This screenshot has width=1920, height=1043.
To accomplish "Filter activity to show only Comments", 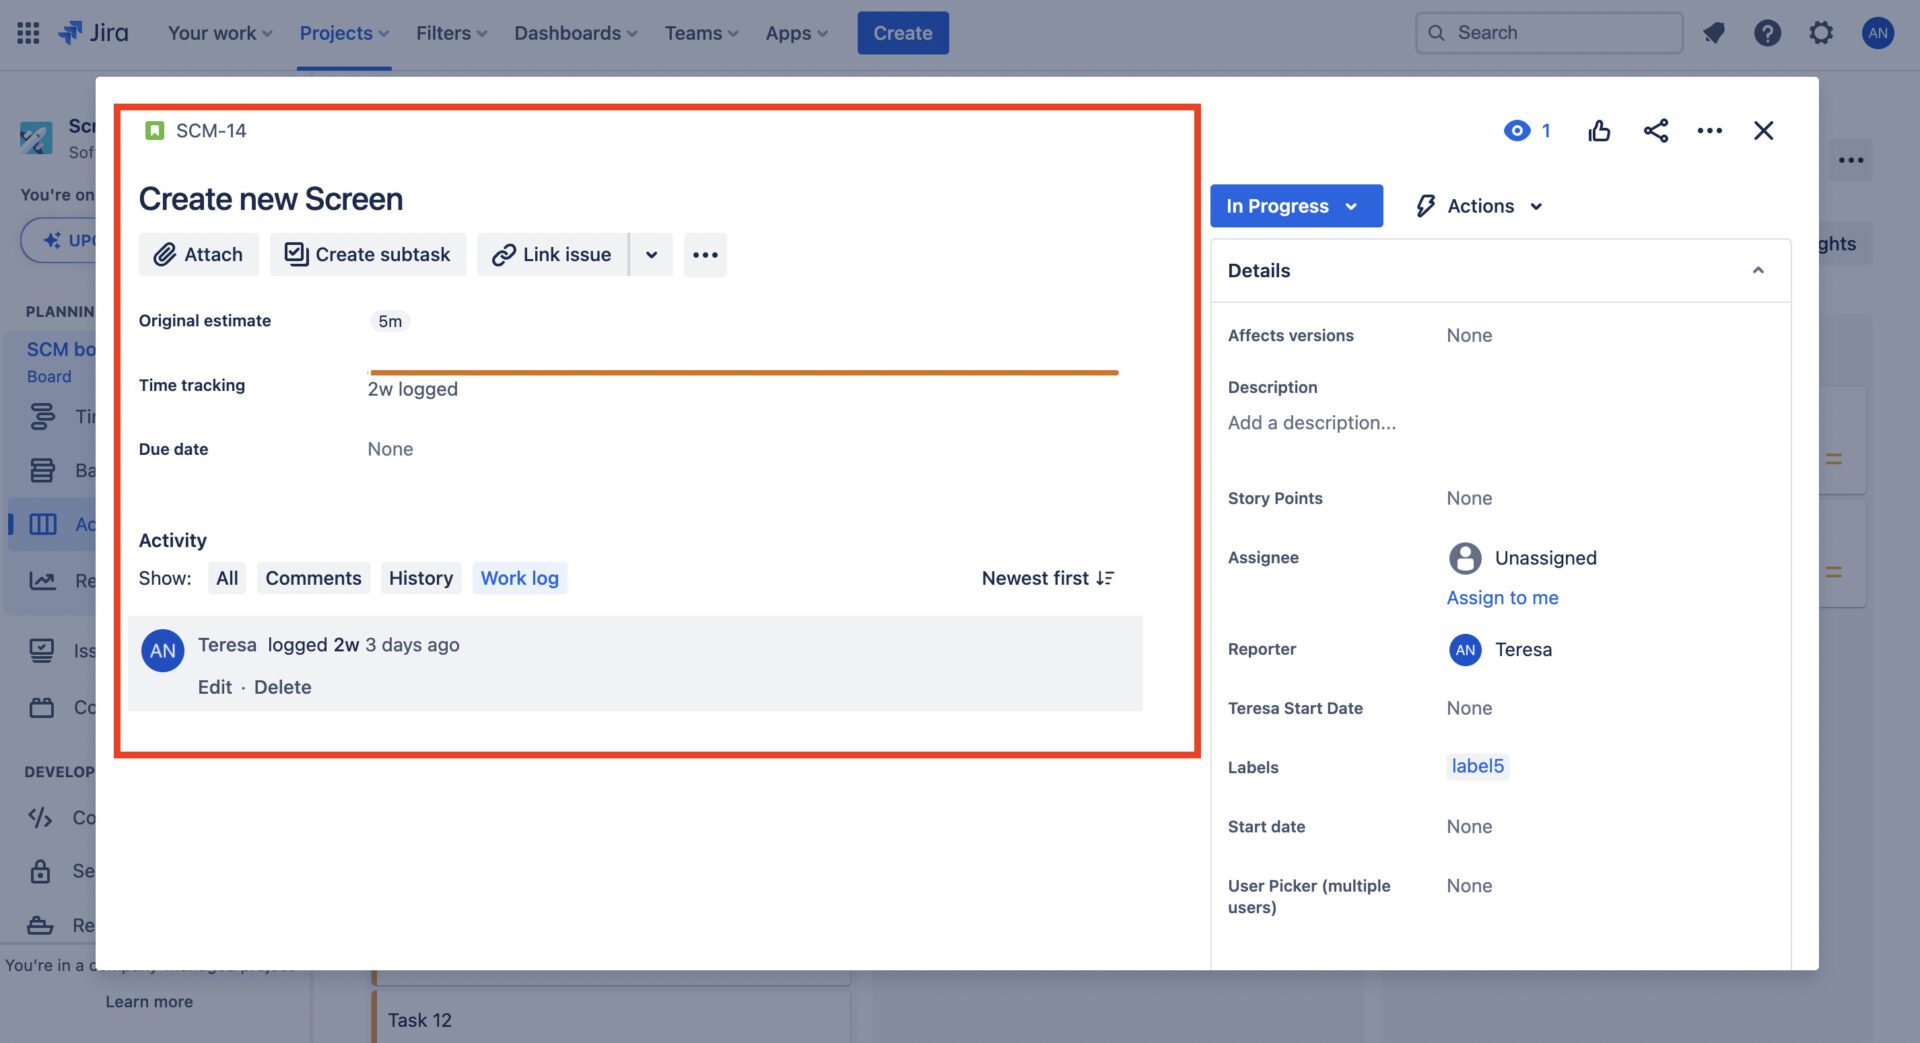I will pos(313,578).
